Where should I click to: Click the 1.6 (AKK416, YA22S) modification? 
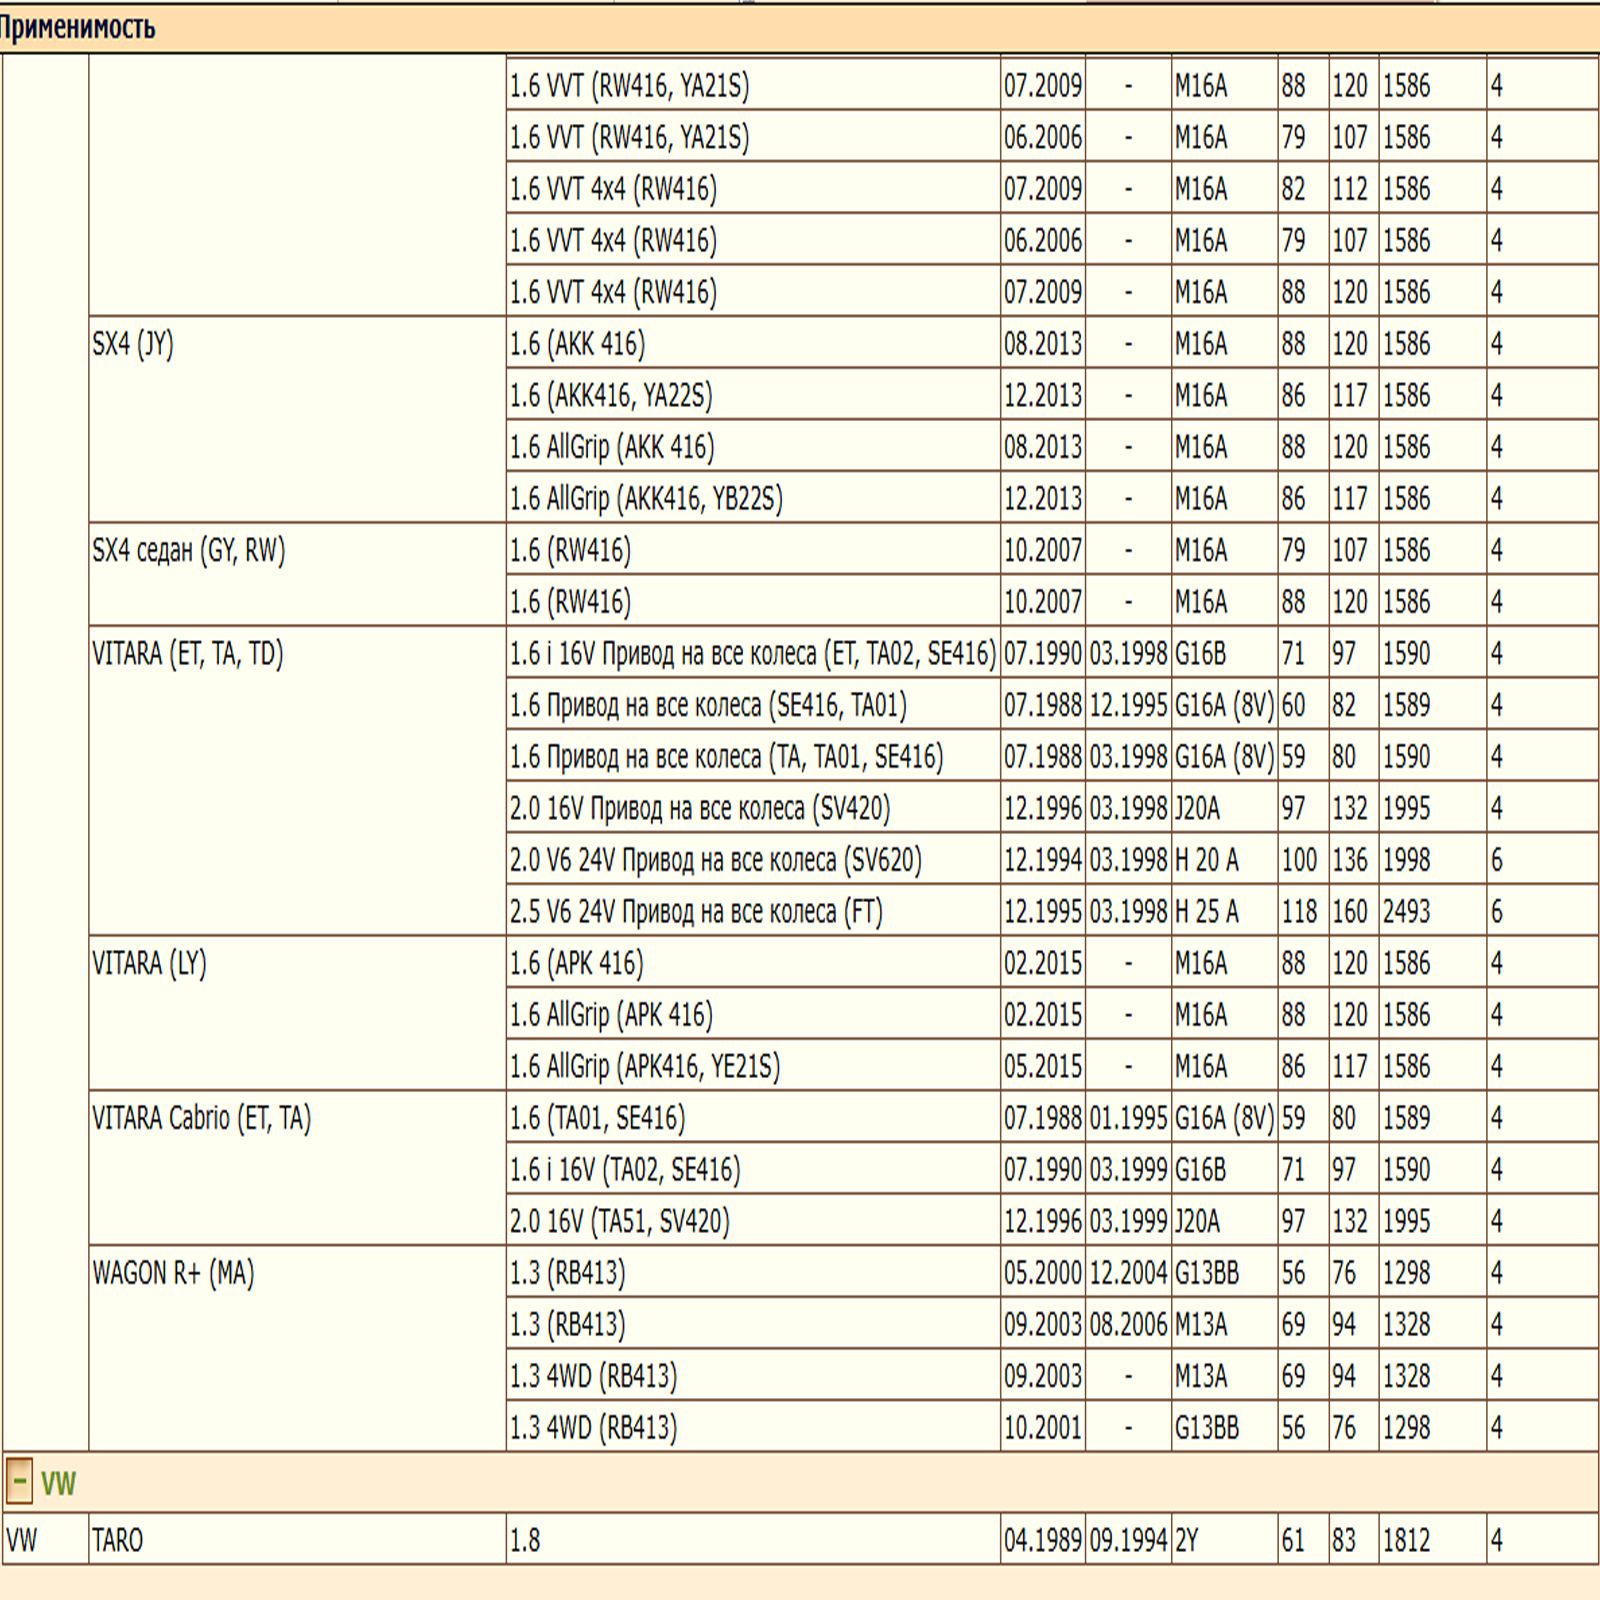pyautogui.click(x=611, y=396)
